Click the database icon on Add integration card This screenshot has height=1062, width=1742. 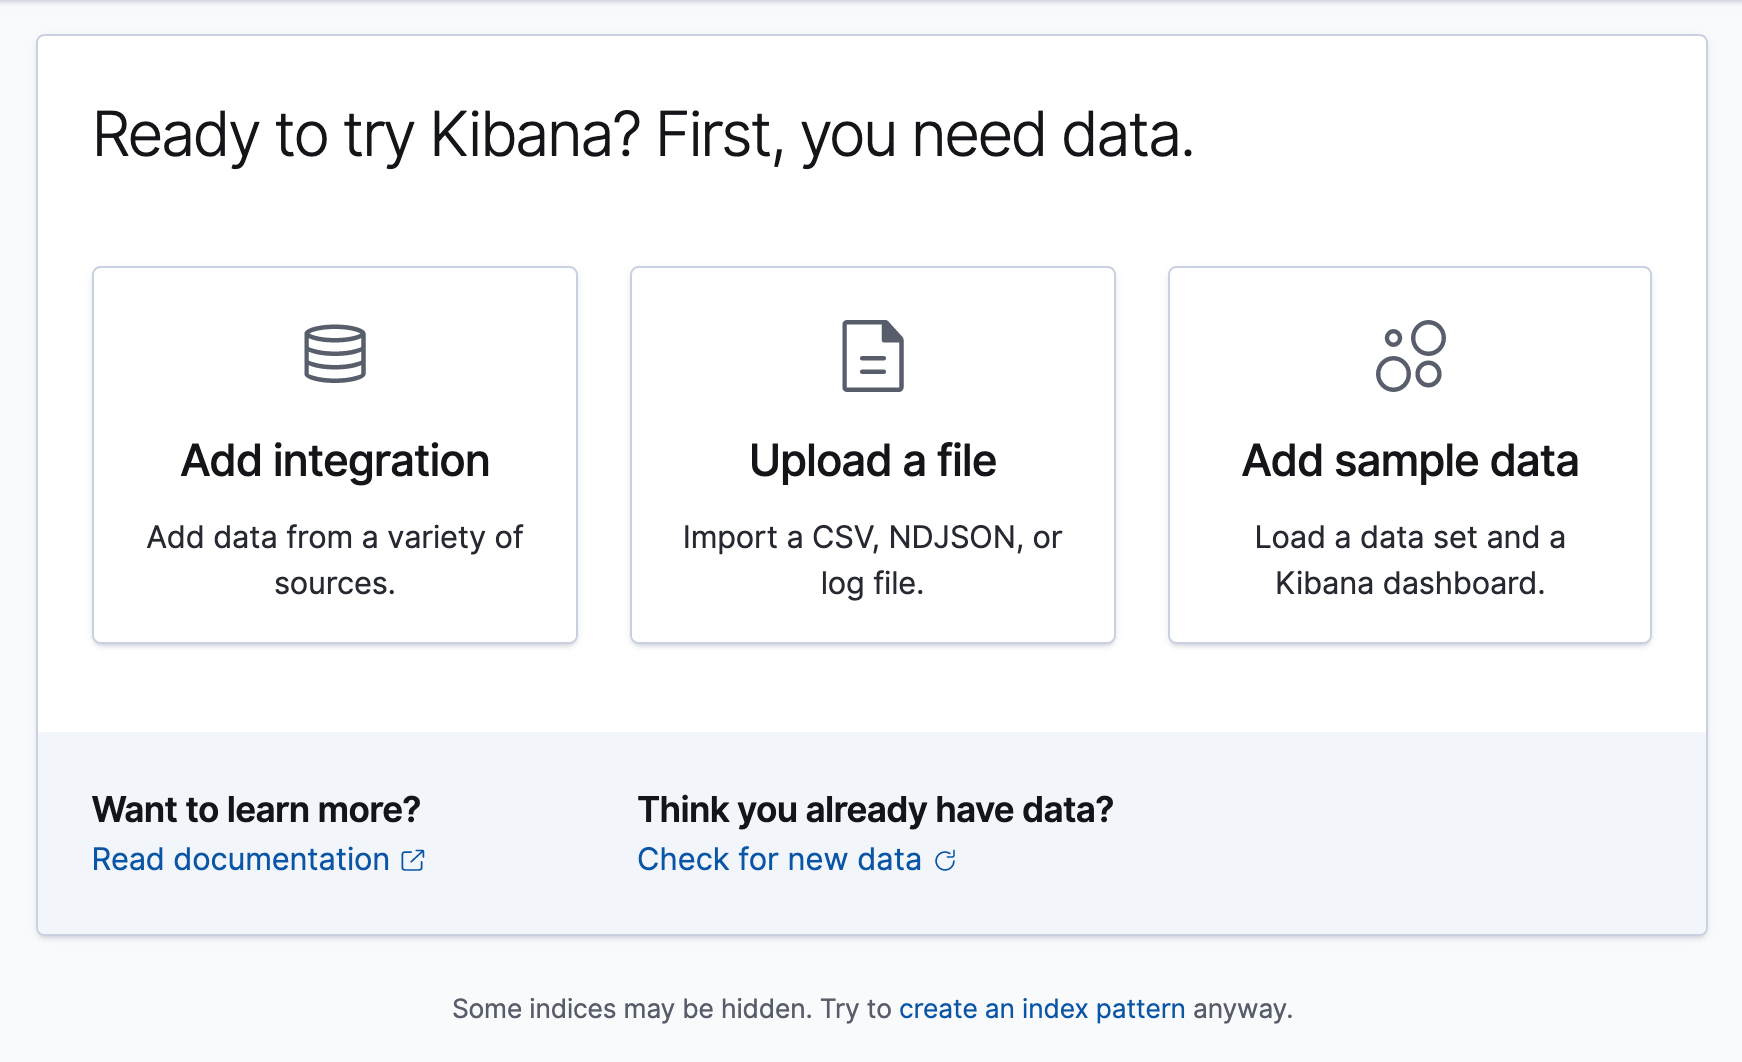334,354
